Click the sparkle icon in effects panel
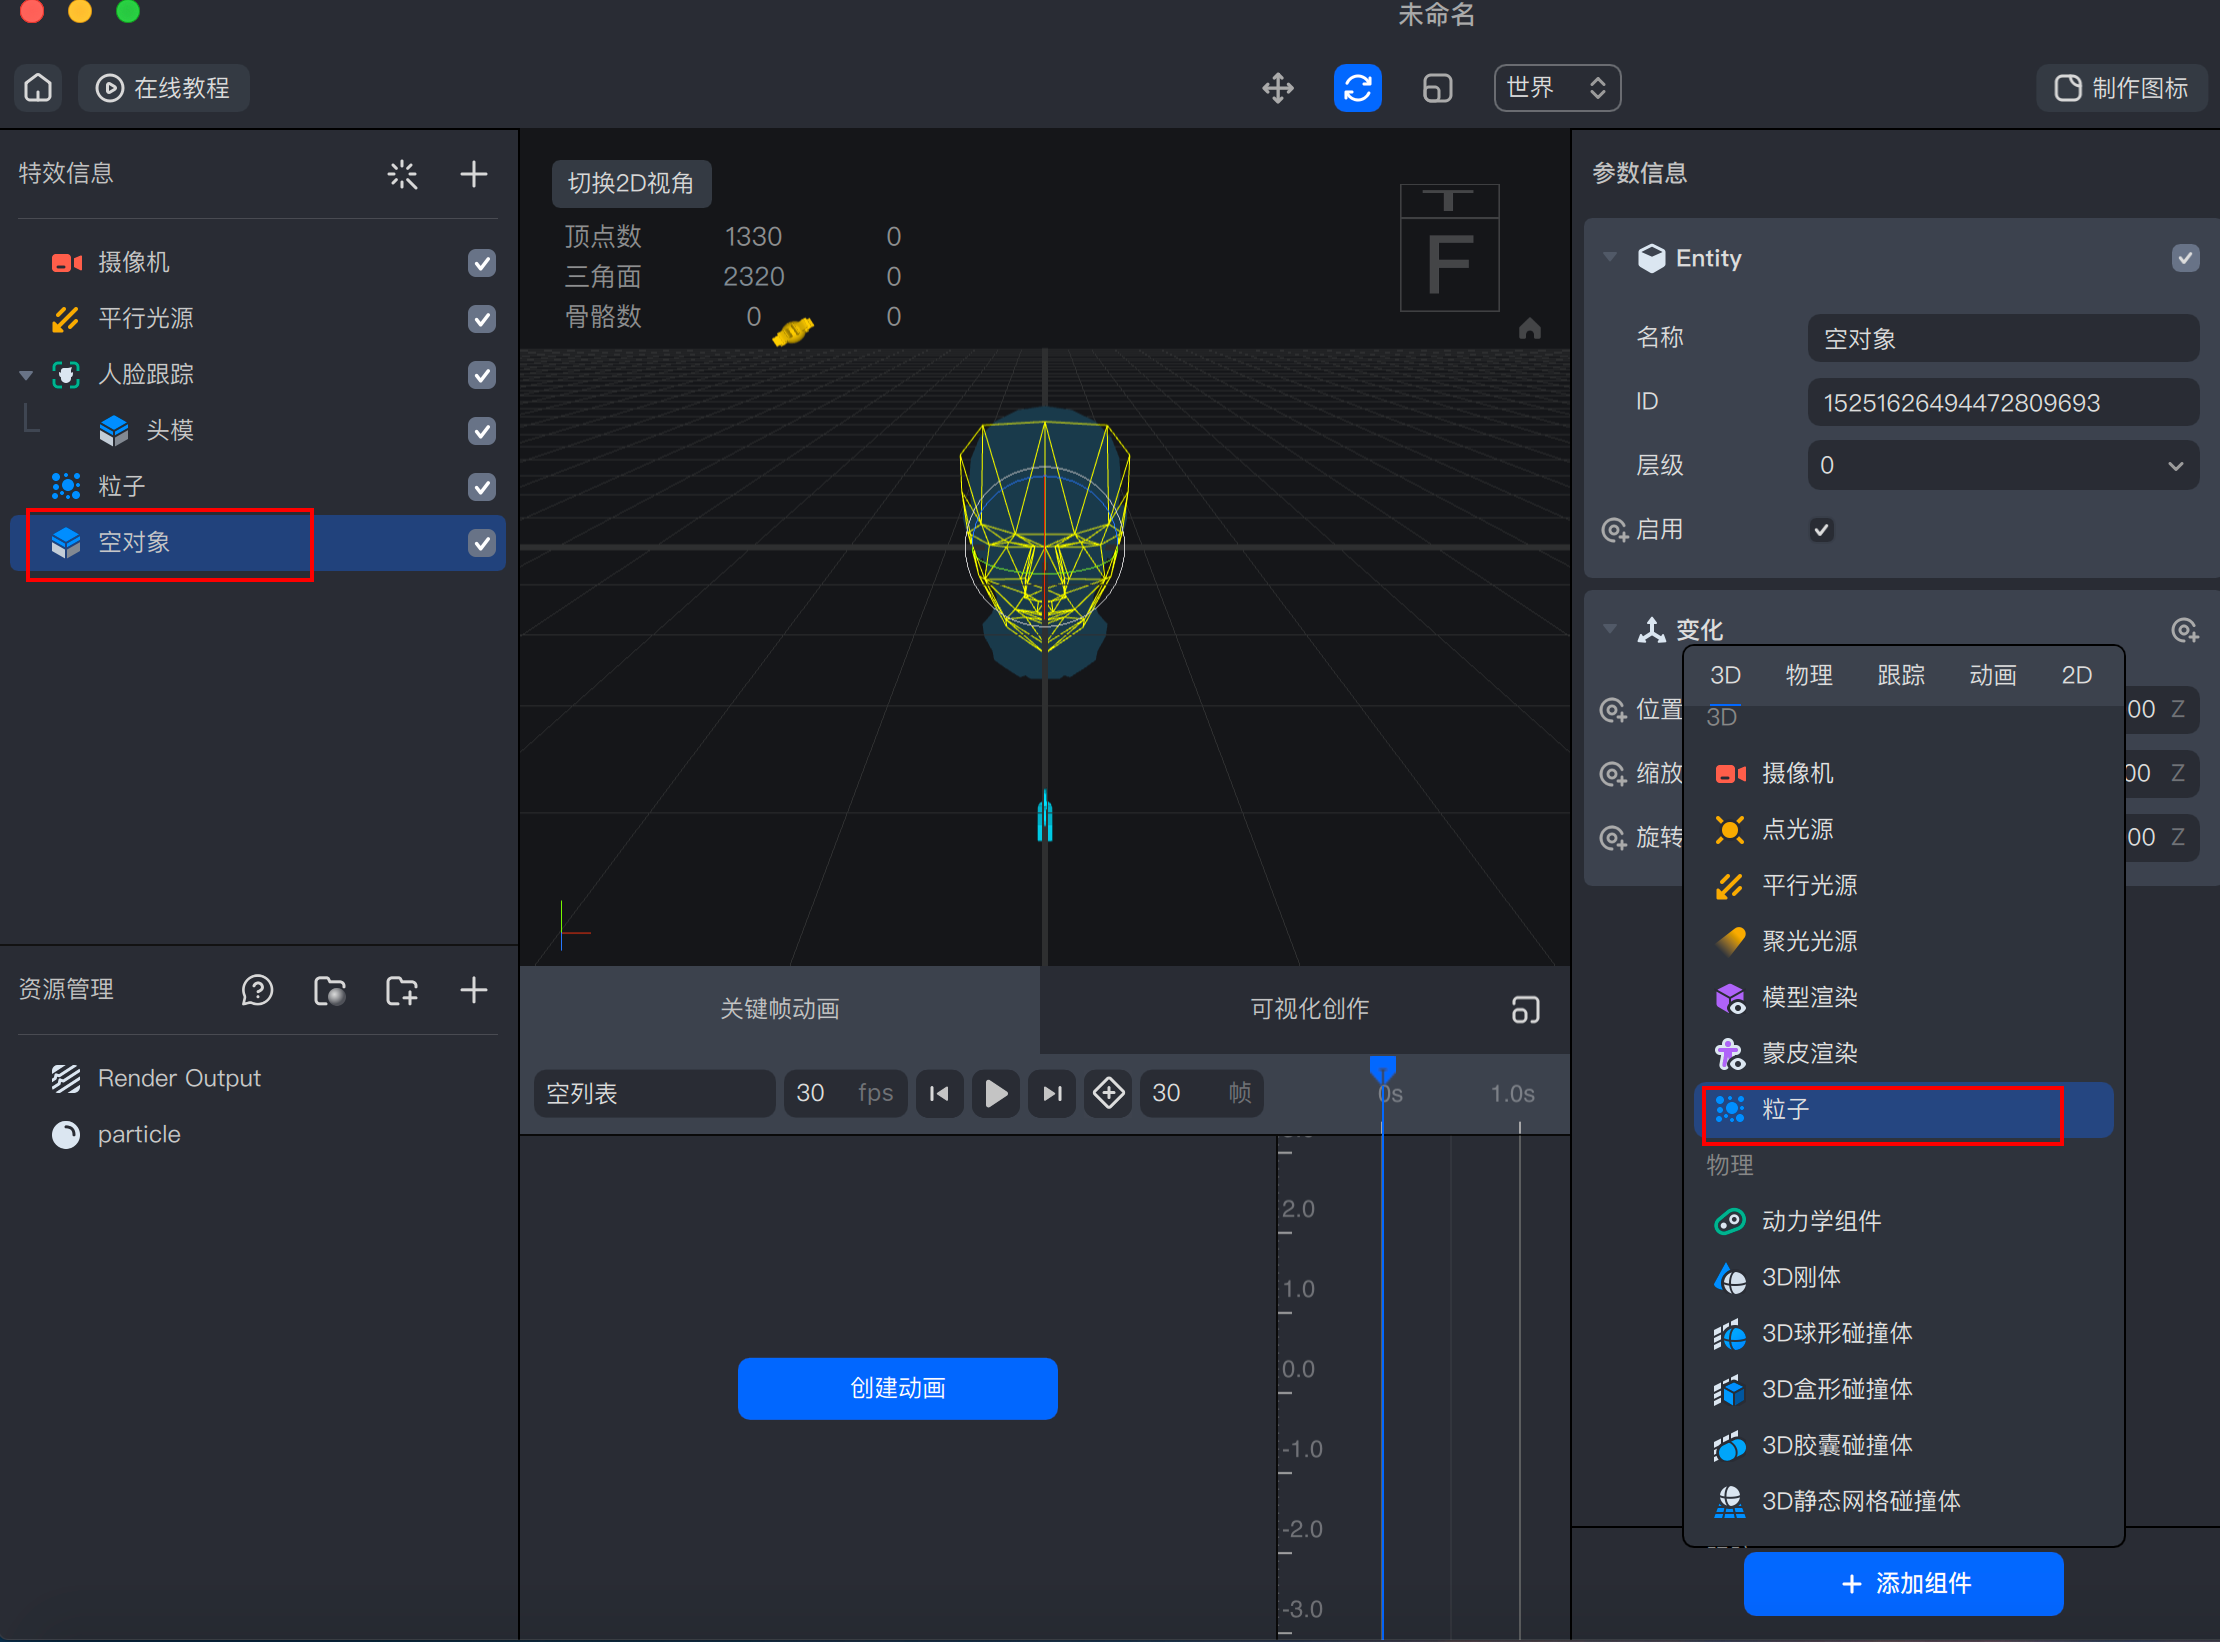This screenshot has height=1642, width=2220. (x=402, y=174)
